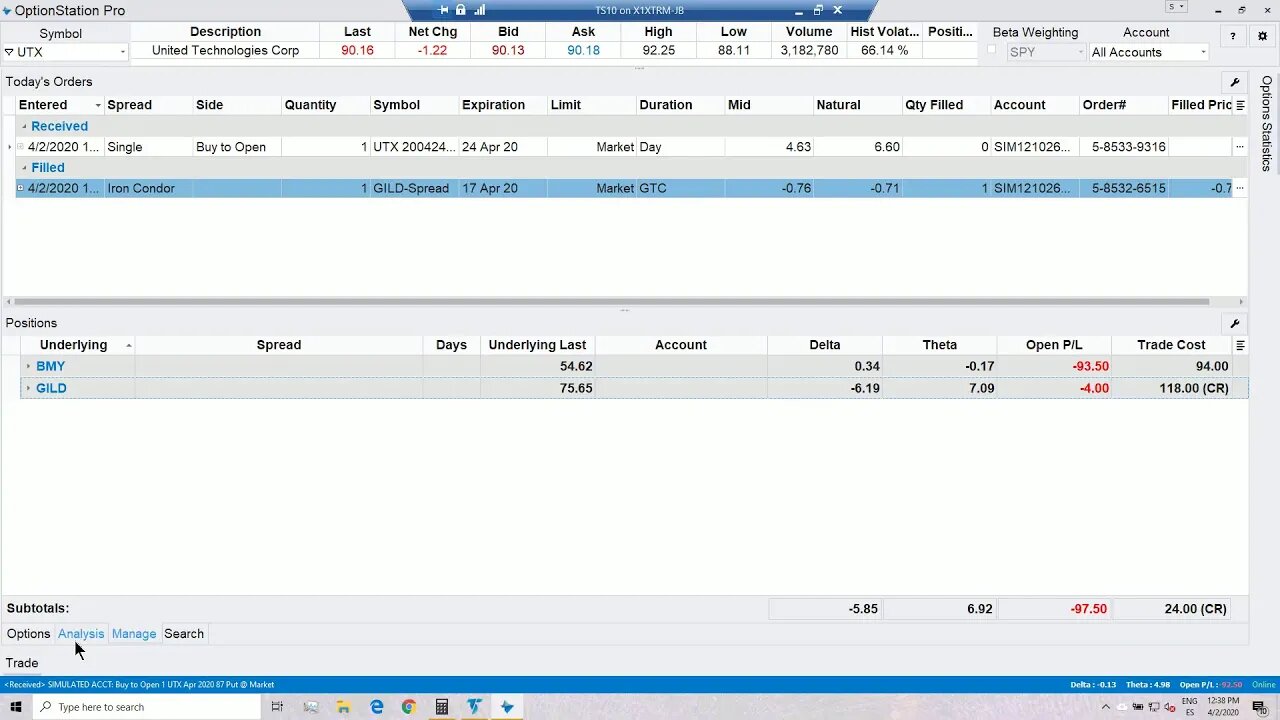This screenshot has height=720, width=1280.
Task: Sort positions by Delta column
Action: [825, 345]
